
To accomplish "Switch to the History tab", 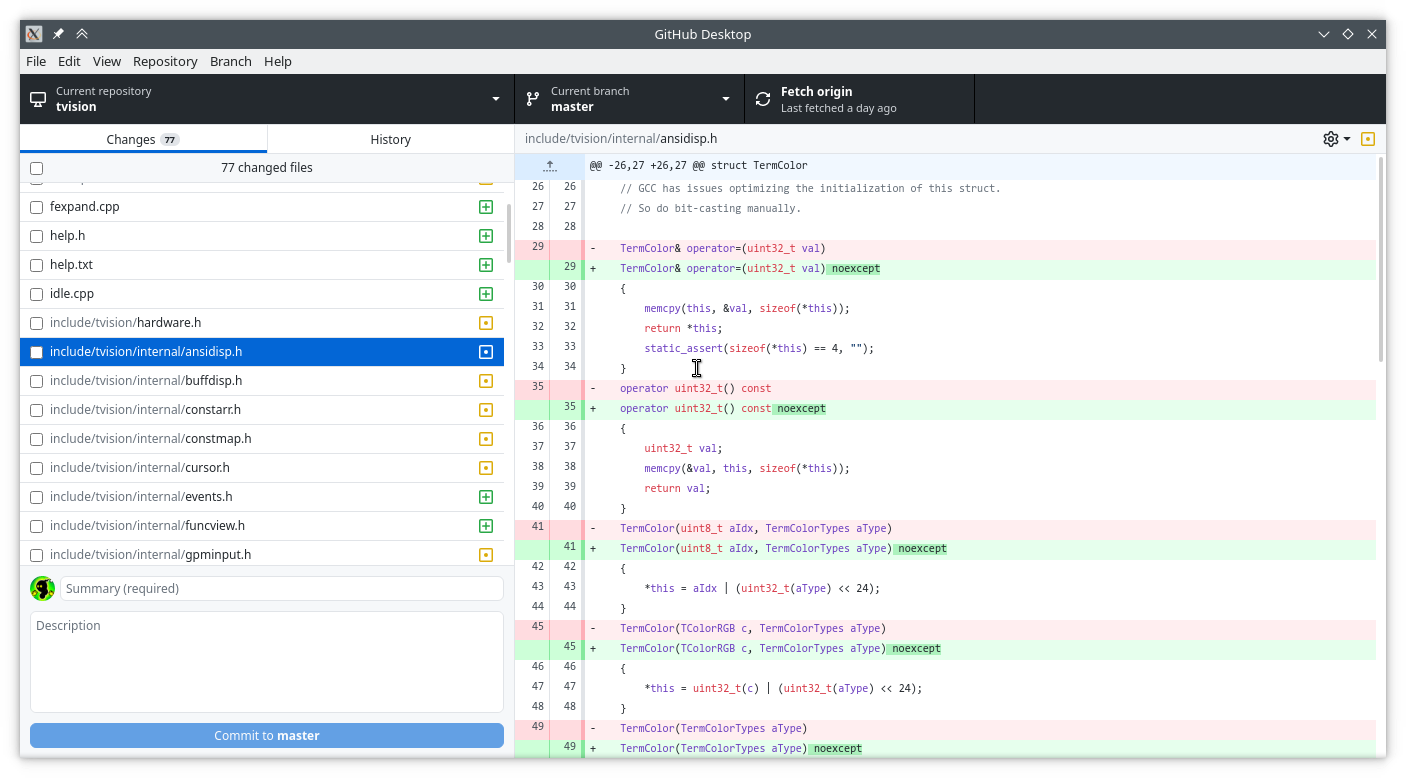I will pyautogui.click(x=391, y=139).
